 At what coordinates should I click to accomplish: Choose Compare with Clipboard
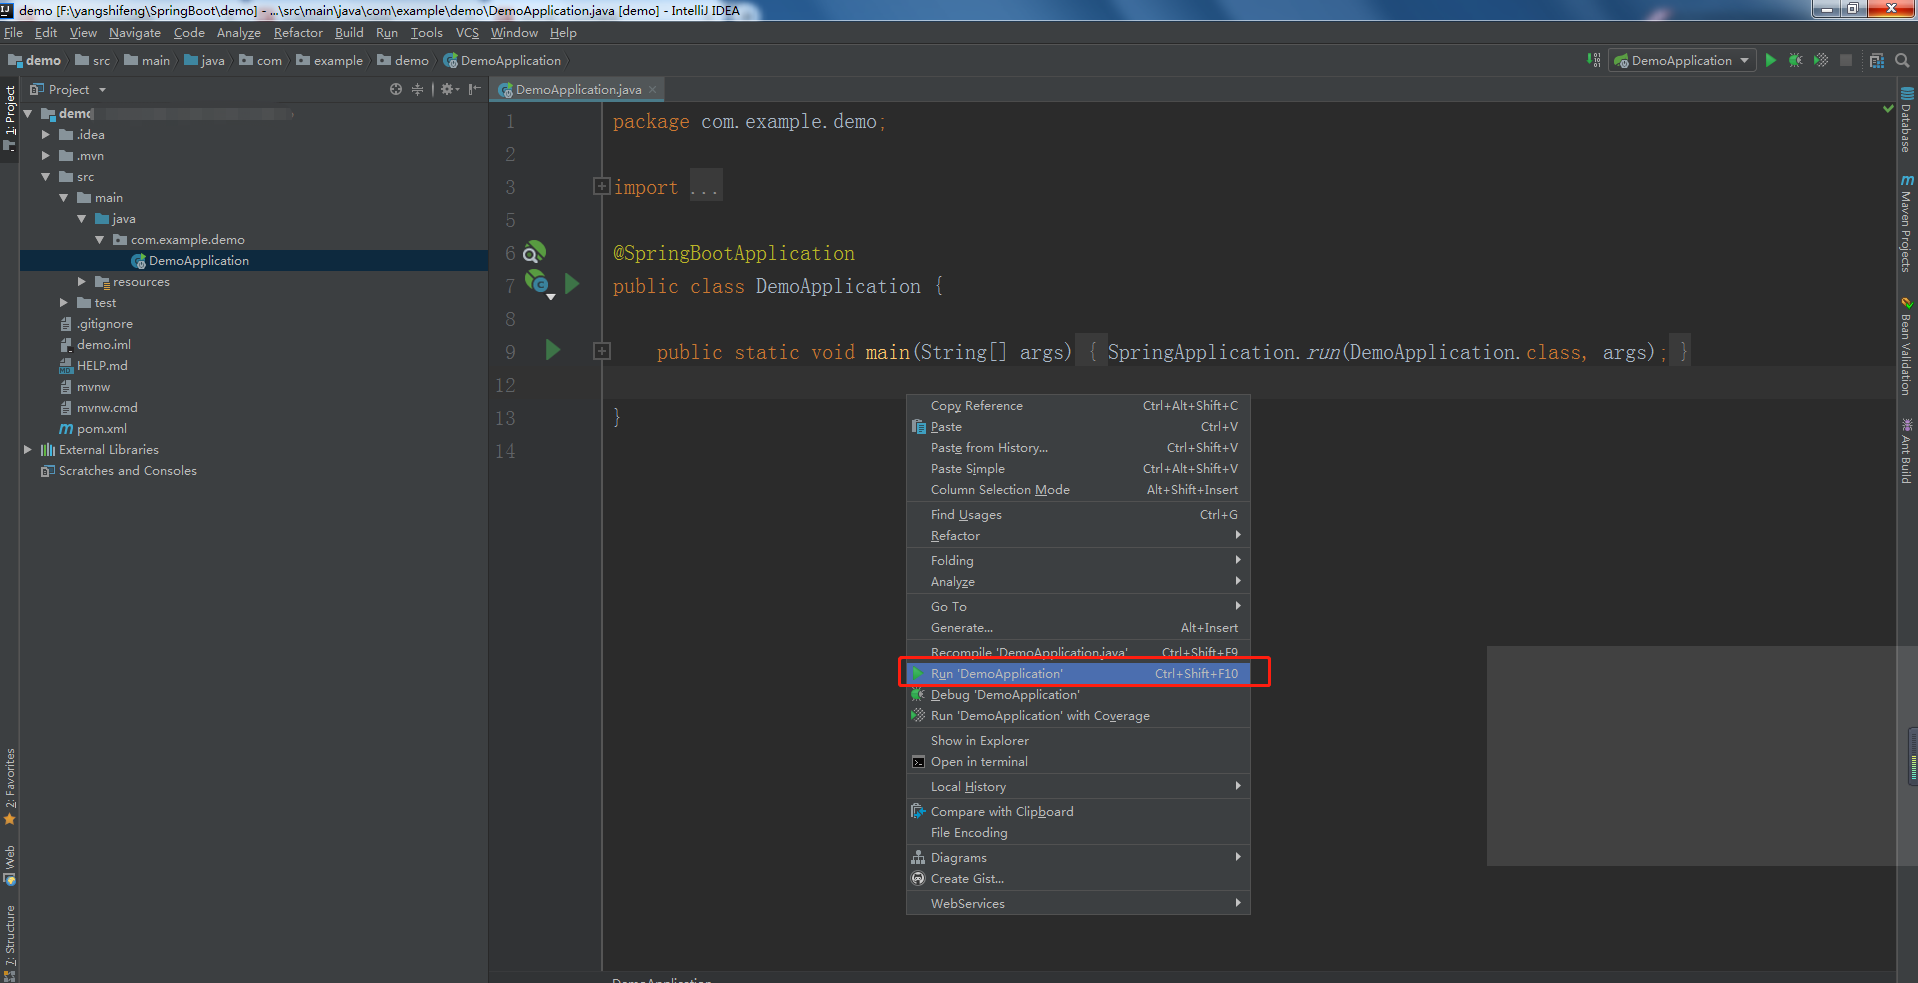pos(1078,811)
